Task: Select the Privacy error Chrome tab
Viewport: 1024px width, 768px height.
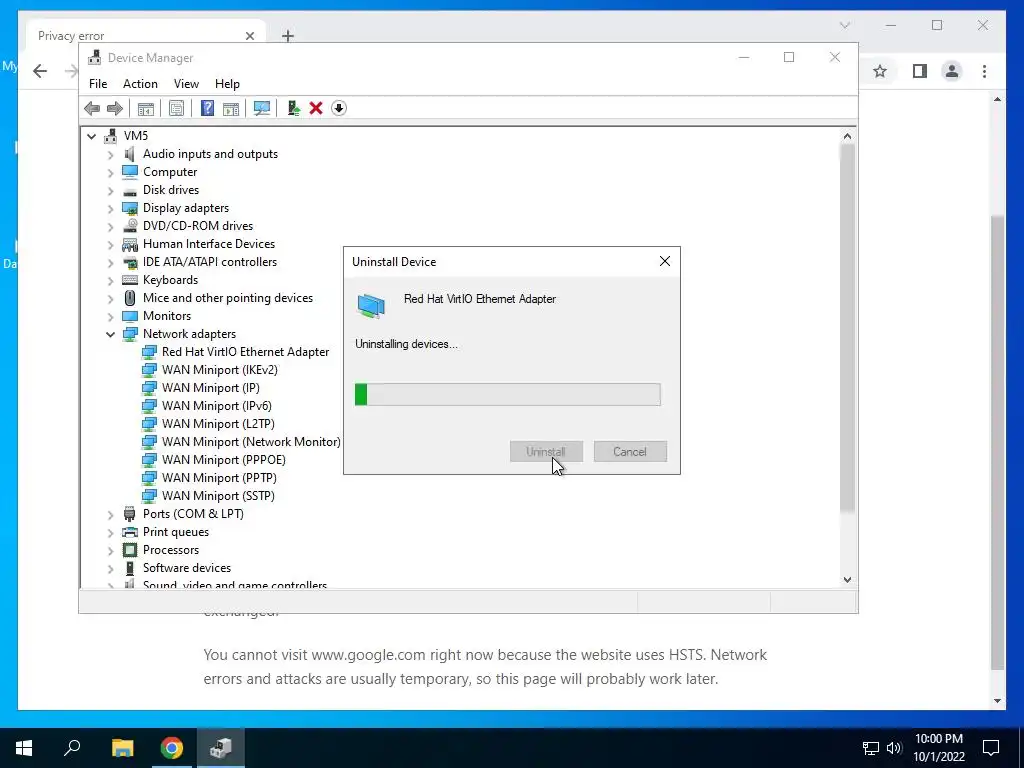Action: (x=146, y=35)
